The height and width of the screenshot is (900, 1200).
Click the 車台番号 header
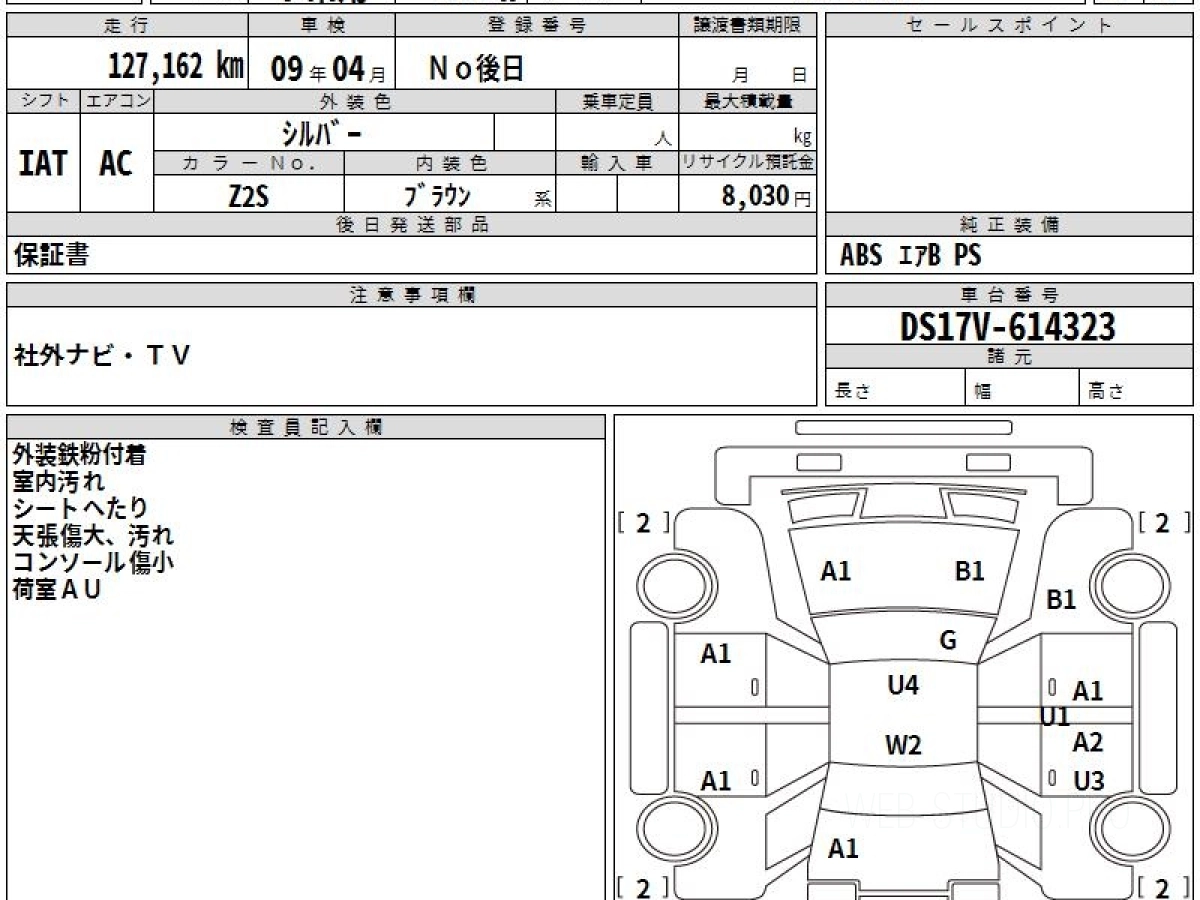[x=1009, y=295]
